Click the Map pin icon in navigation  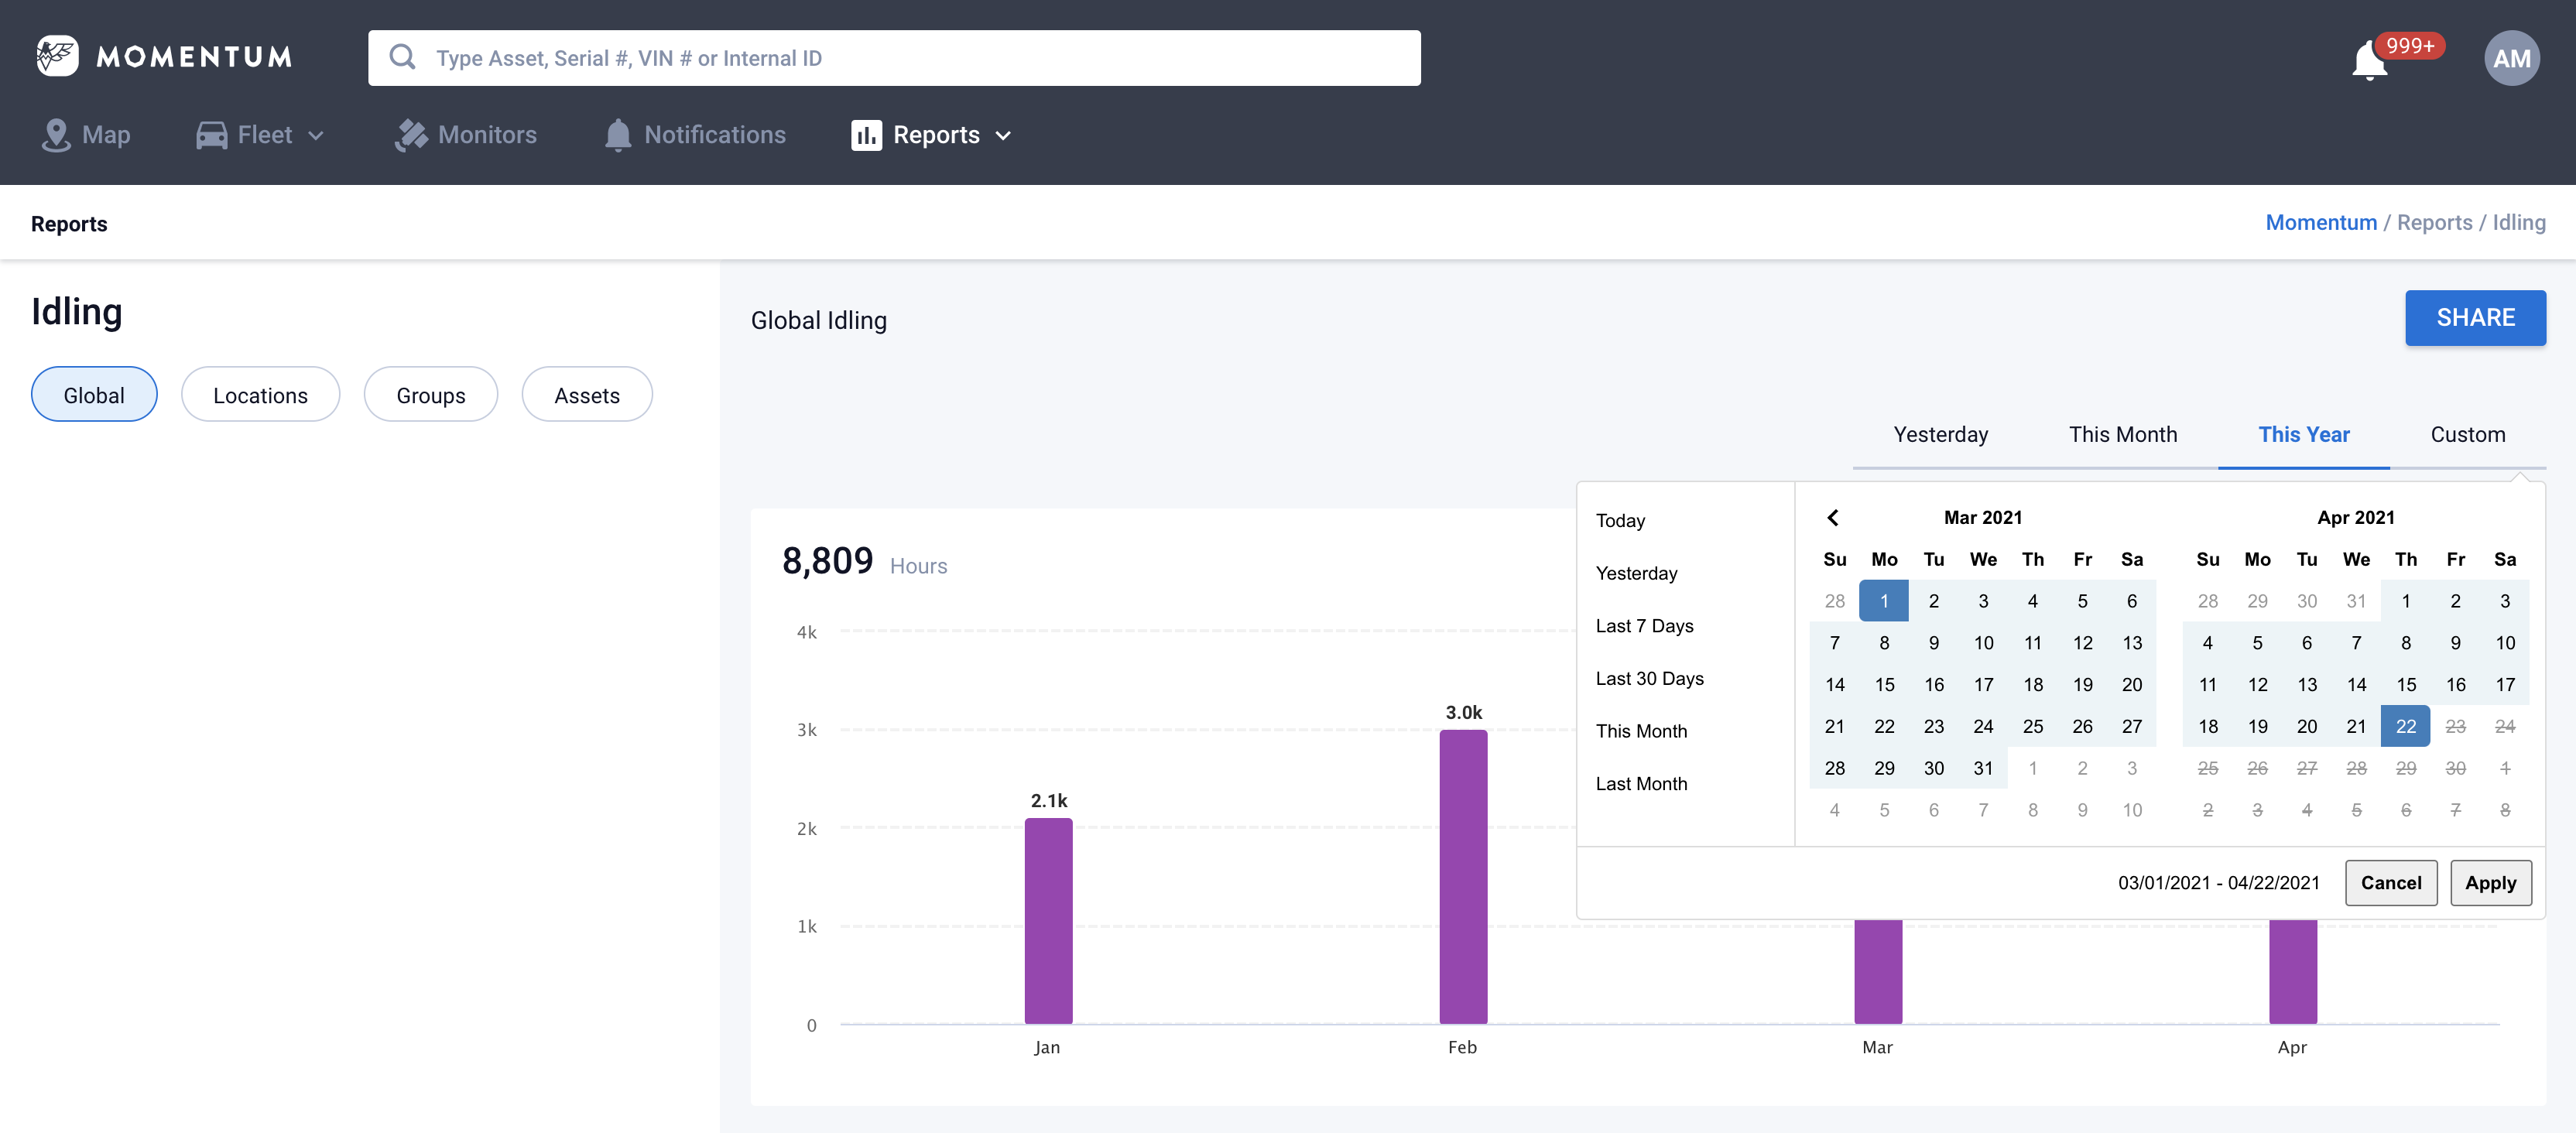(x=56, y=135)
